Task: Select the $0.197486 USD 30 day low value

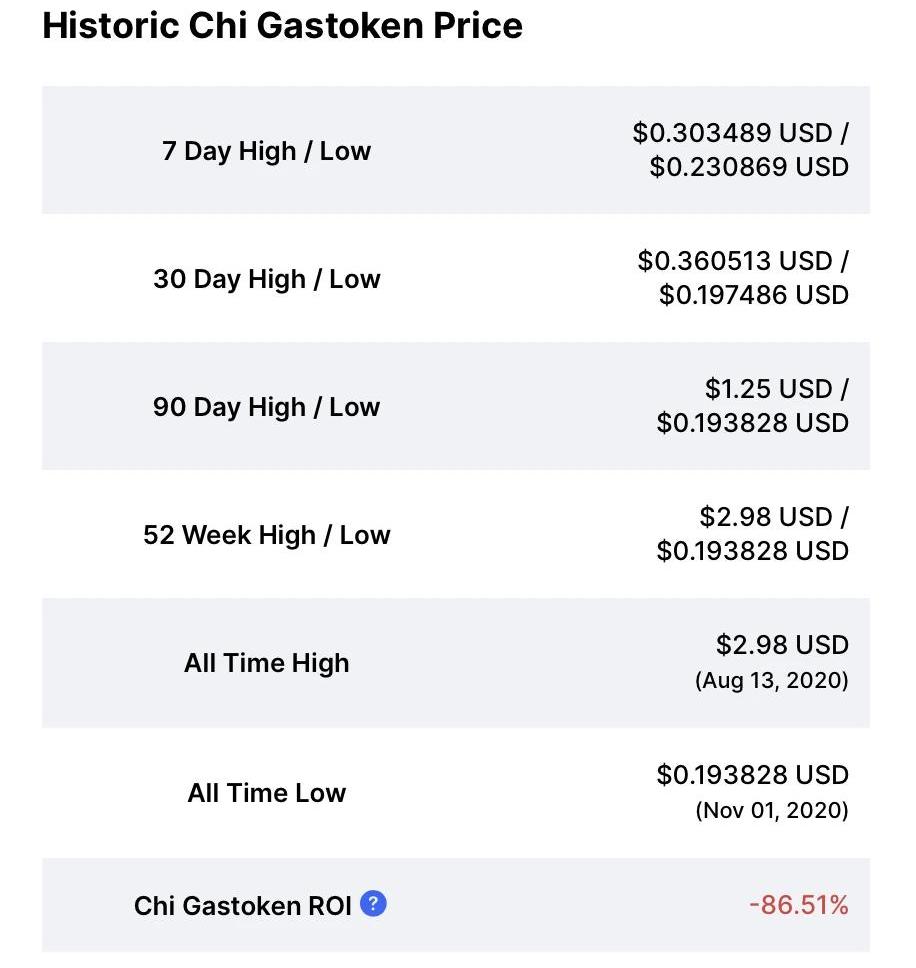Action: coord(754,294)
